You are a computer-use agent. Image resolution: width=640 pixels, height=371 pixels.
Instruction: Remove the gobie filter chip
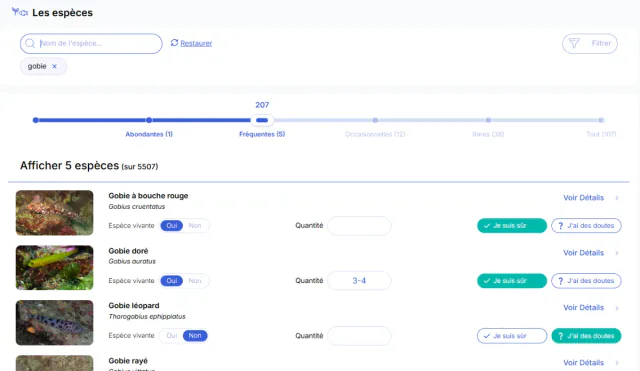54,66
